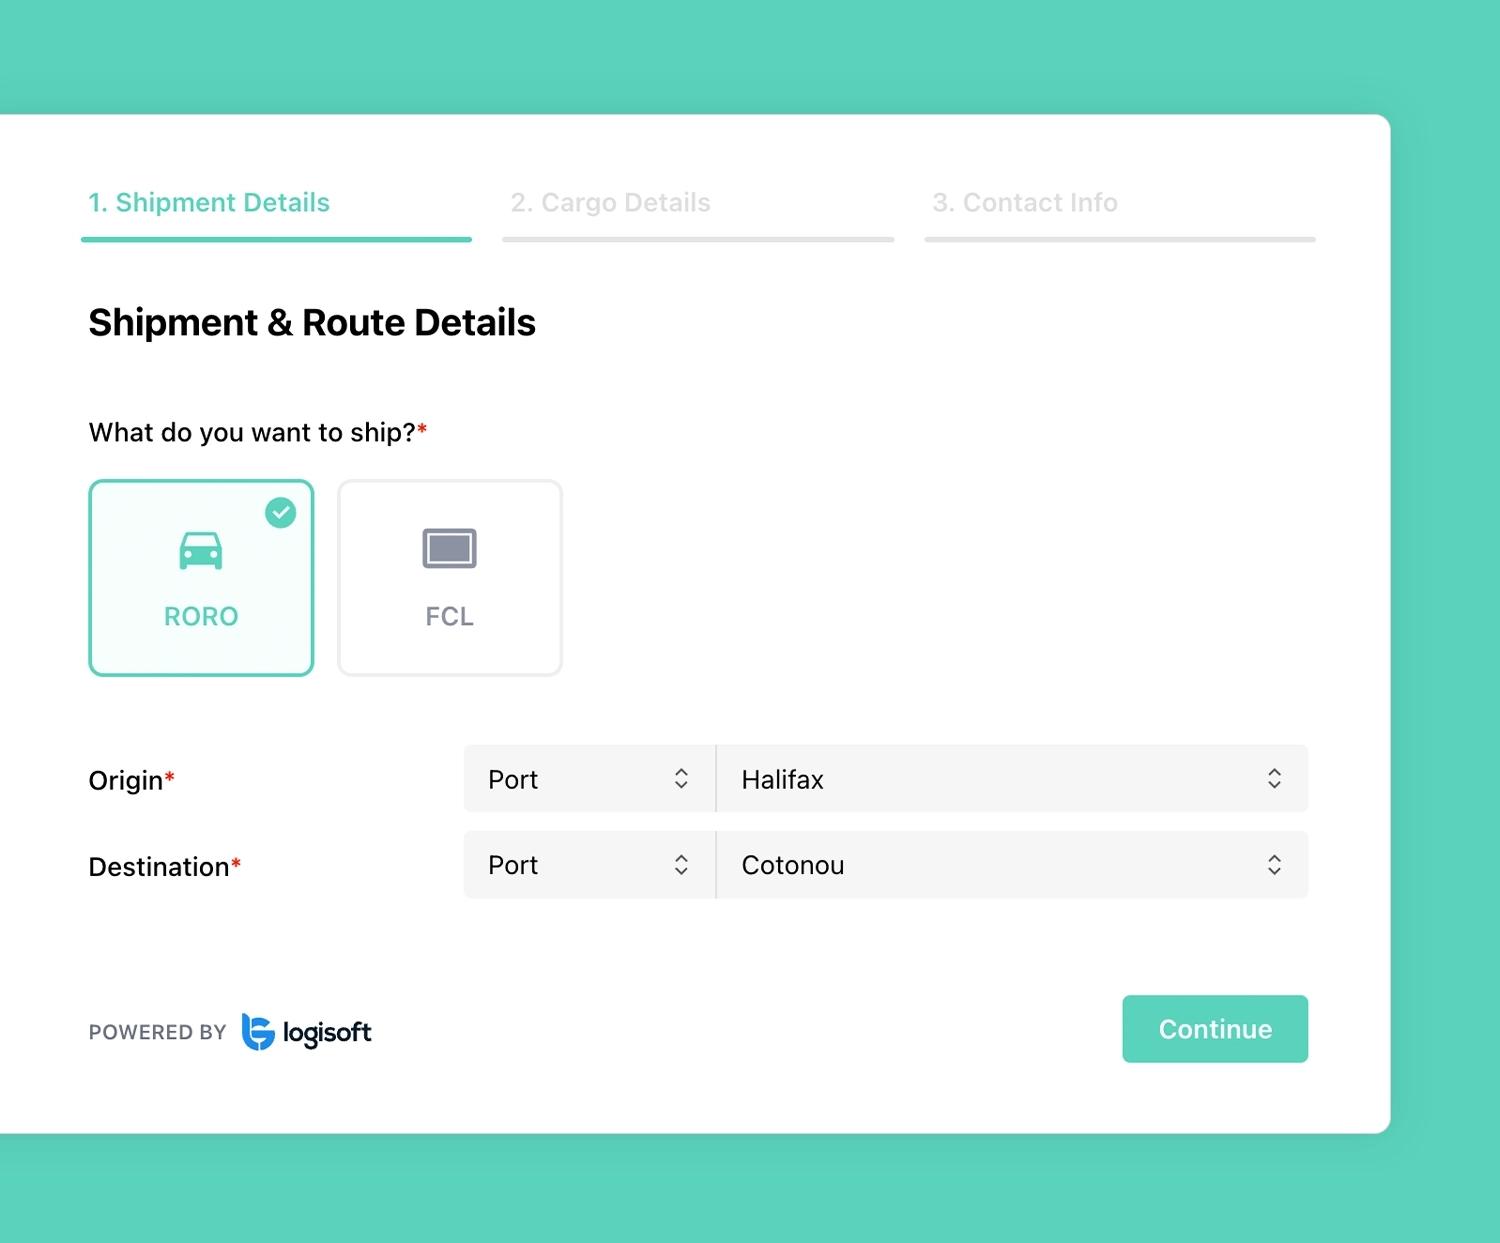Viewport: 1500px width, 1243px height.
Task: Open the logisoft wordmark link
Action: tap(327, 1032)
